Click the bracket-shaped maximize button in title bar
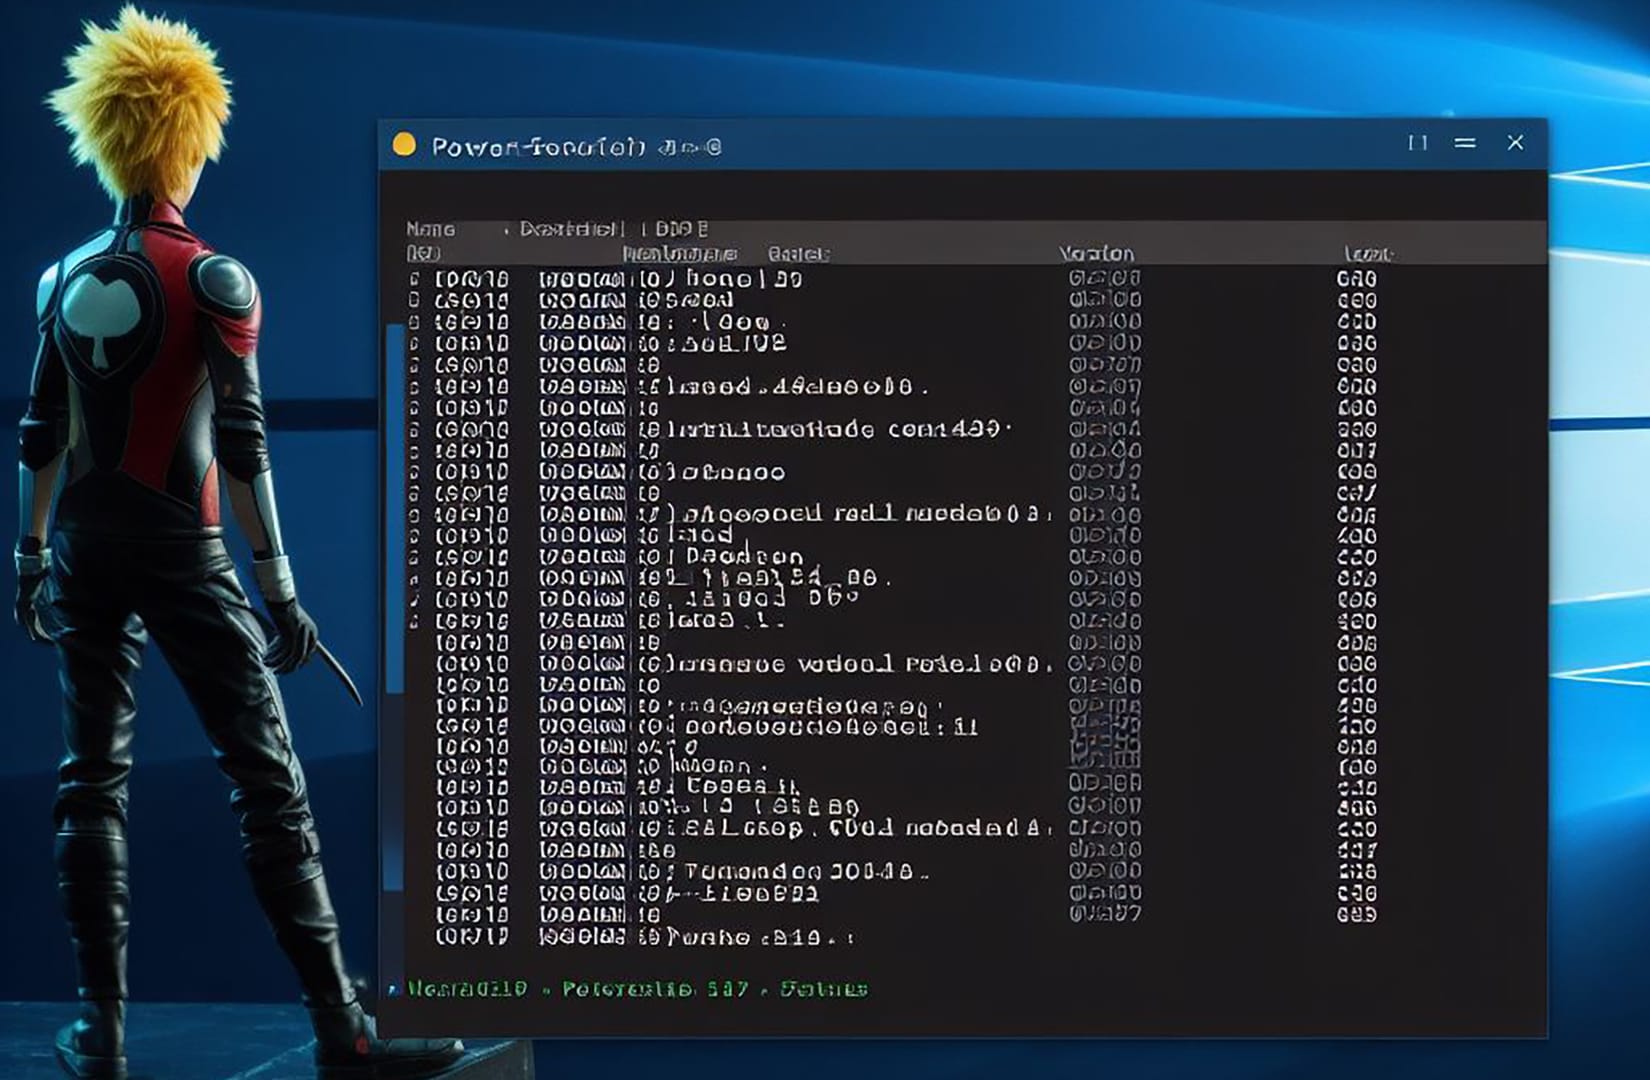Image resolution: width=1650 pixels, height=1080 pixels. [1418, 143]
